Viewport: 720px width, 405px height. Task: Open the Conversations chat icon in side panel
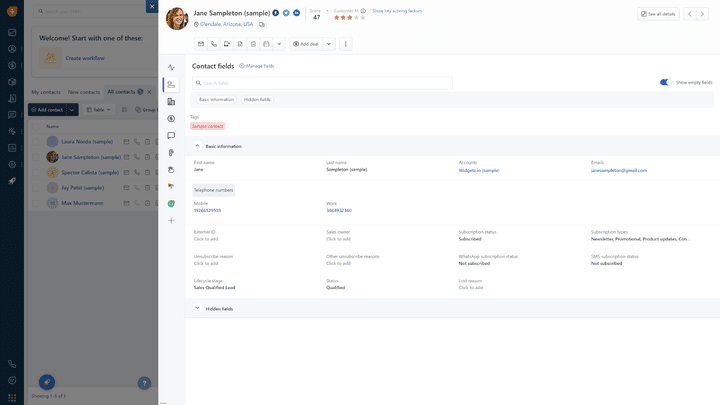(x=171, y=136)
